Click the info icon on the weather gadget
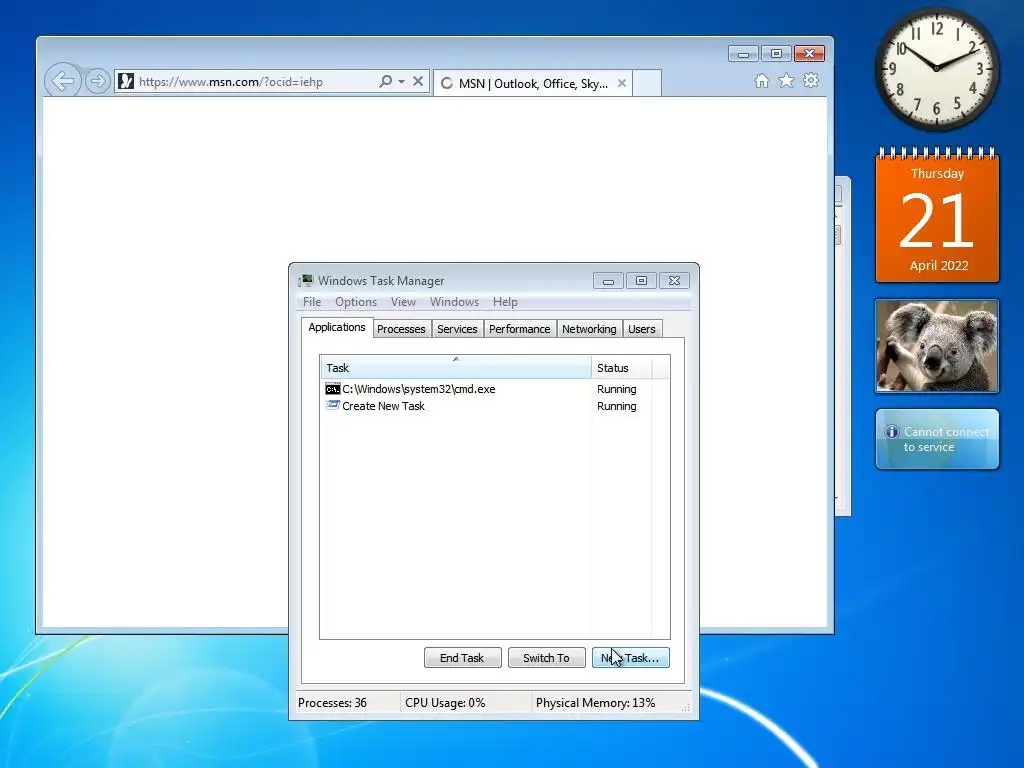Viewport: 1024px width, 768px height. 891,432
